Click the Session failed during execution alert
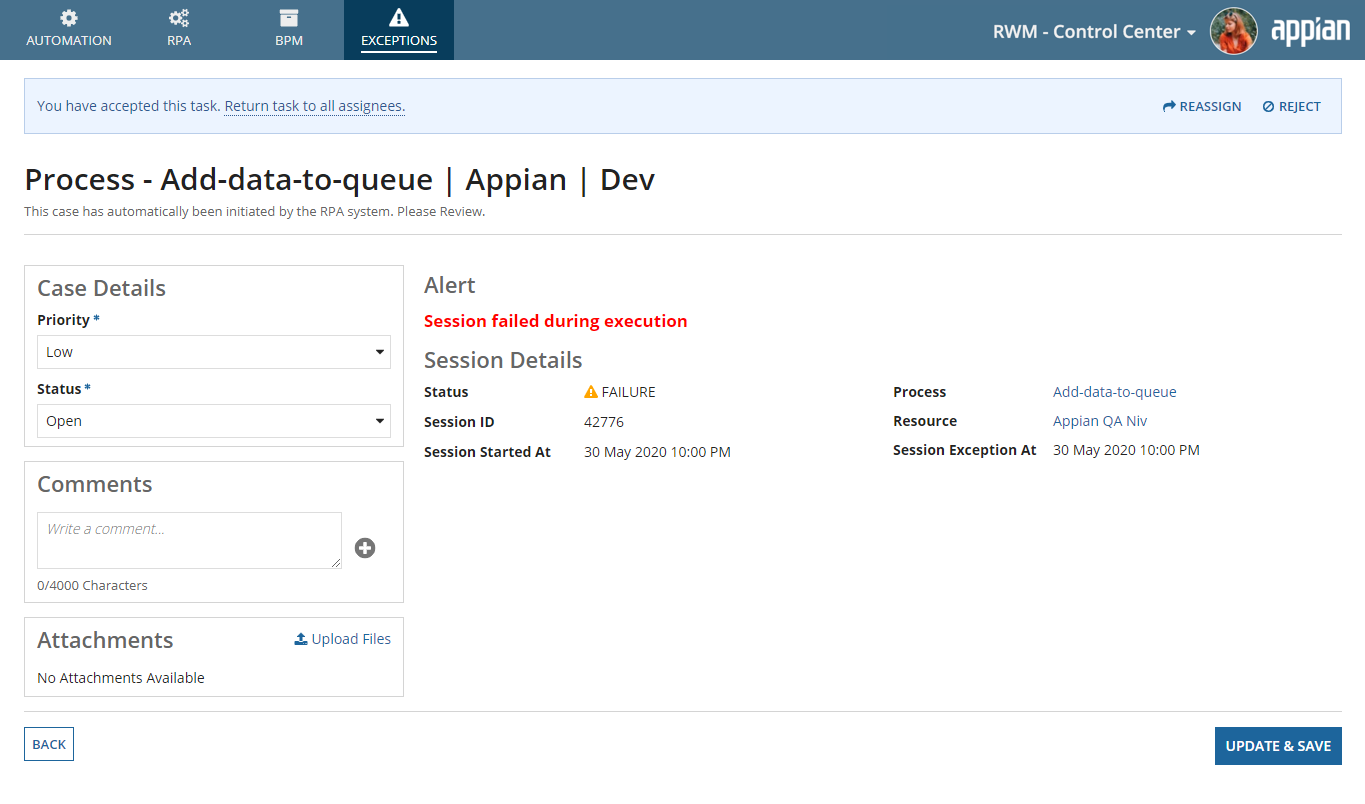The image size is (1365, 804). point(556,321)
